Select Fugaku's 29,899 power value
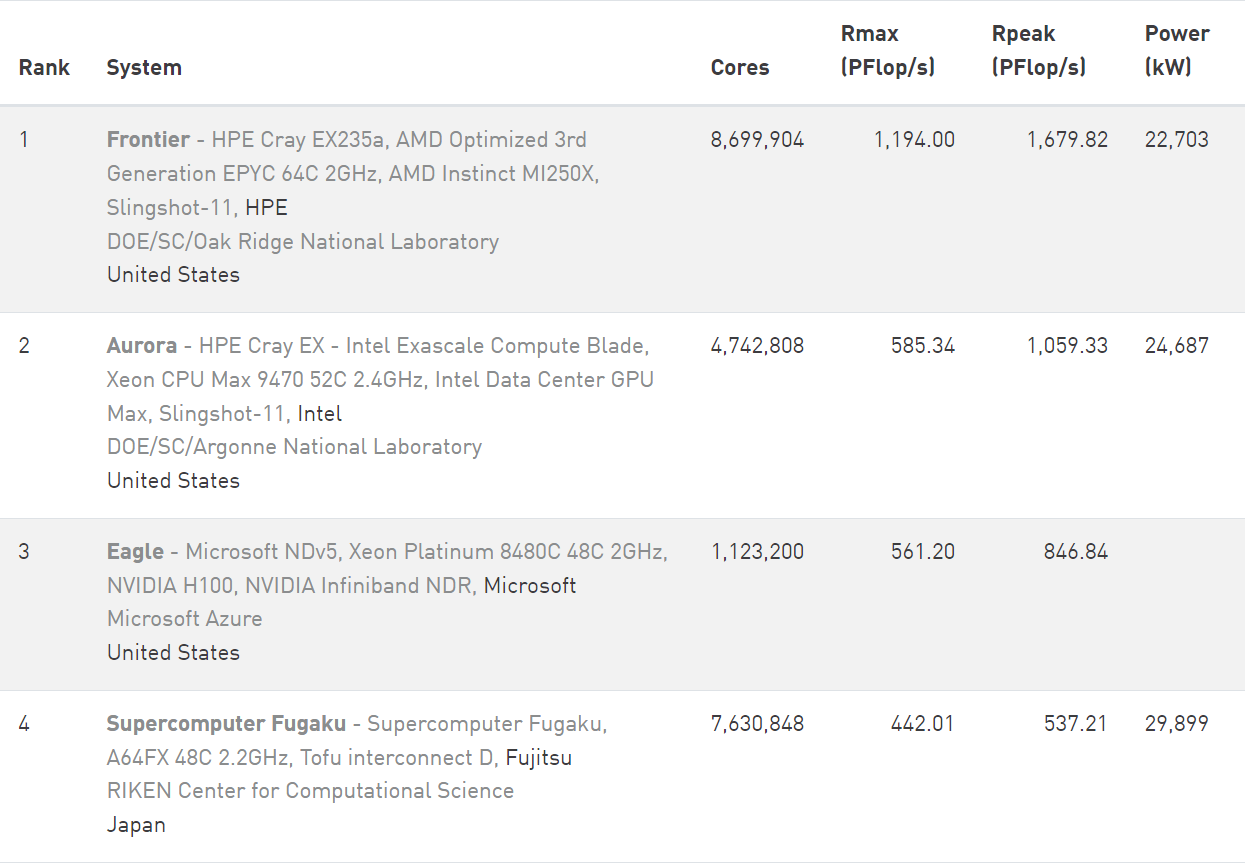Screen dimensions: 1245x863 [x=1177, y=723]
